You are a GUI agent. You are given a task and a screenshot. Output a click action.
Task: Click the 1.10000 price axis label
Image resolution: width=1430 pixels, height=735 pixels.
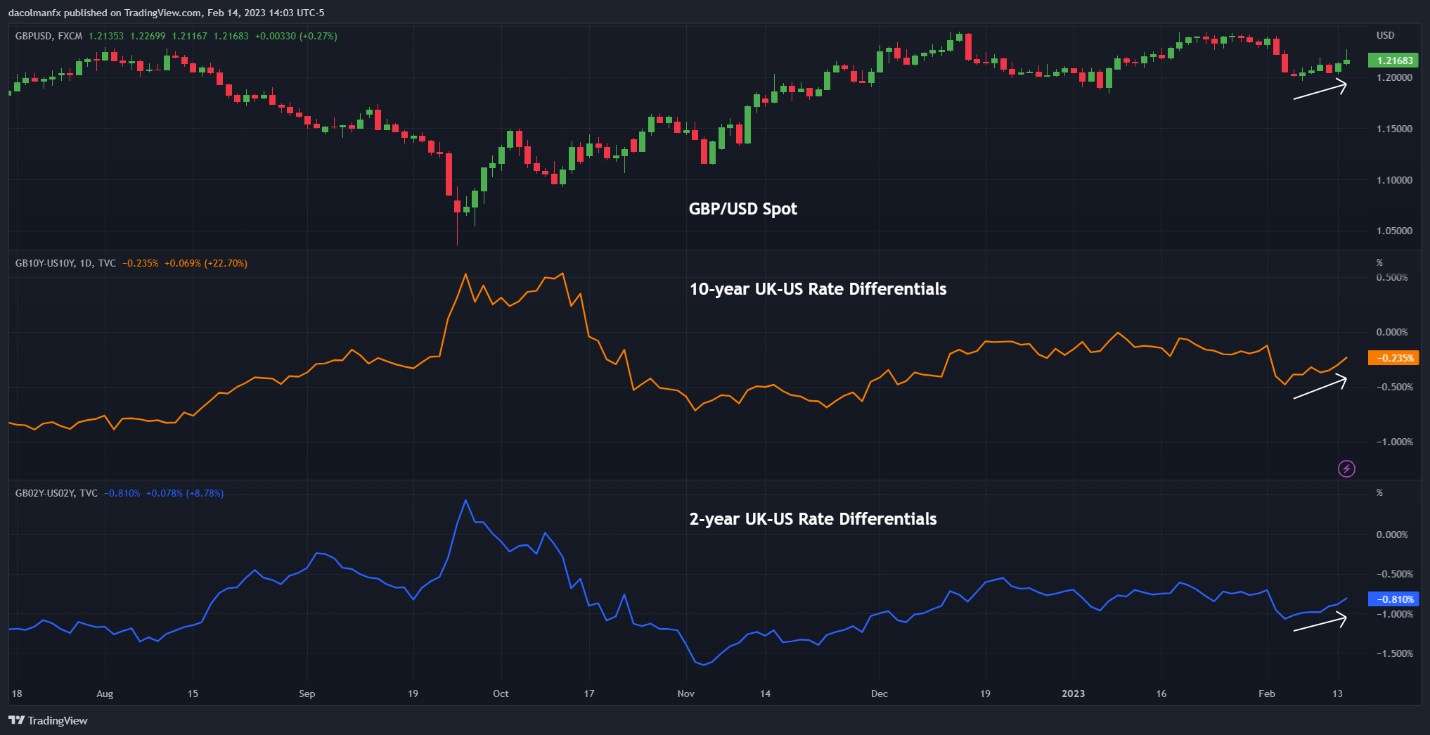(x=1393, y=180)
